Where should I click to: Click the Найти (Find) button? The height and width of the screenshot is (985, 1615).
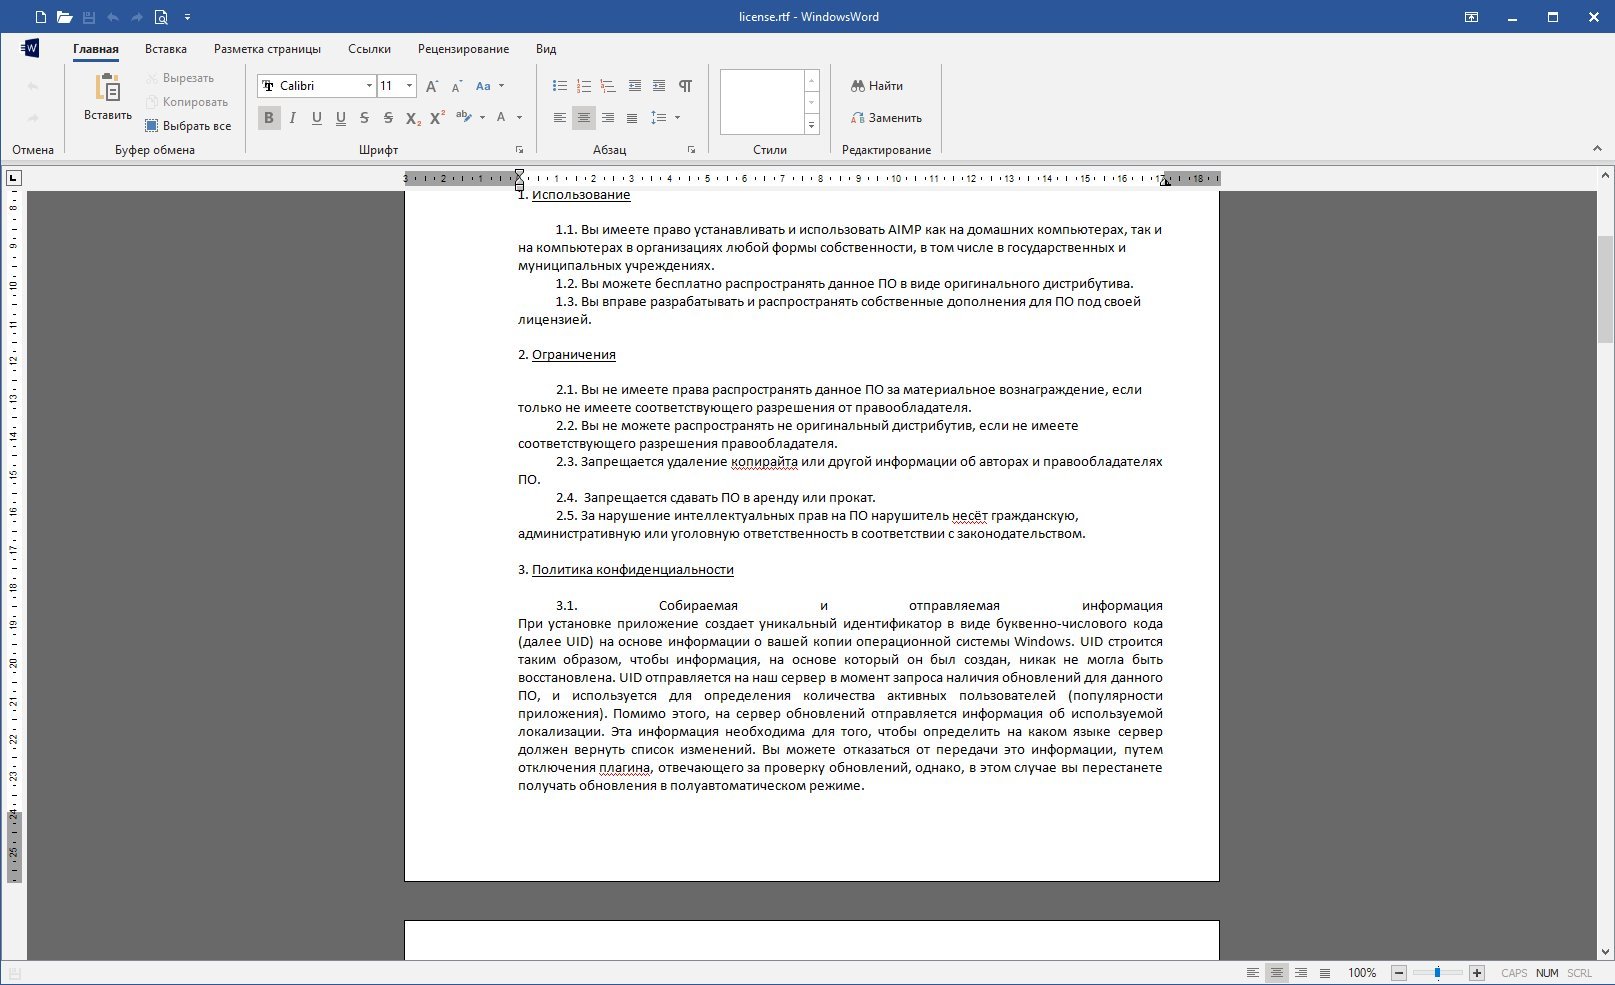[x=877, y=86]
